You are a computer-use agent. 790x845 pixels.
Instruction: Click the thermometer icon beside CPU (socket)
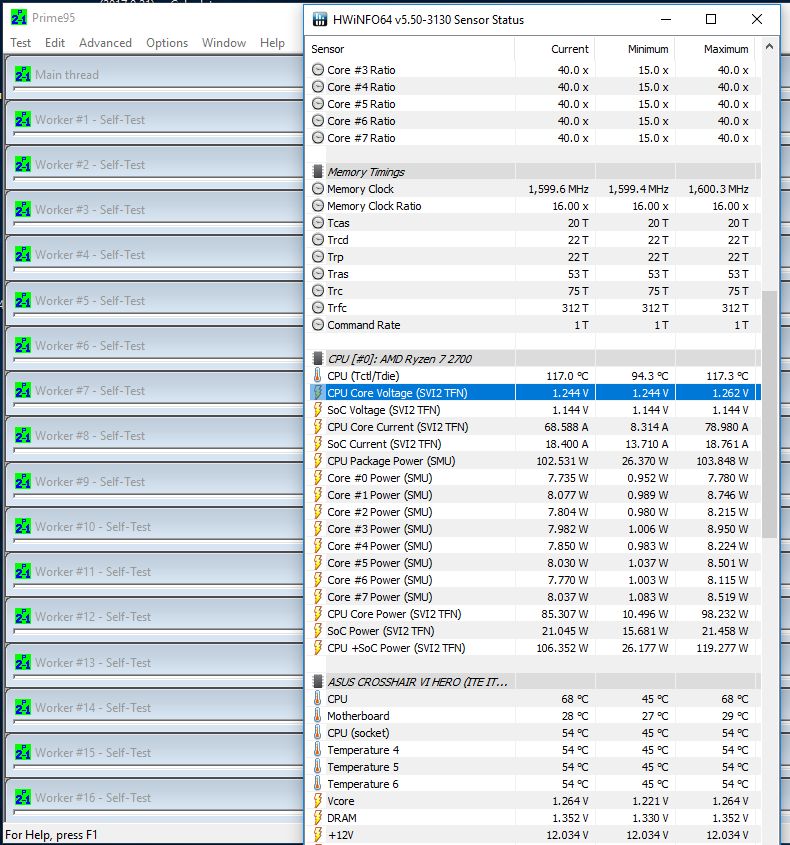(x=317, y=733)
